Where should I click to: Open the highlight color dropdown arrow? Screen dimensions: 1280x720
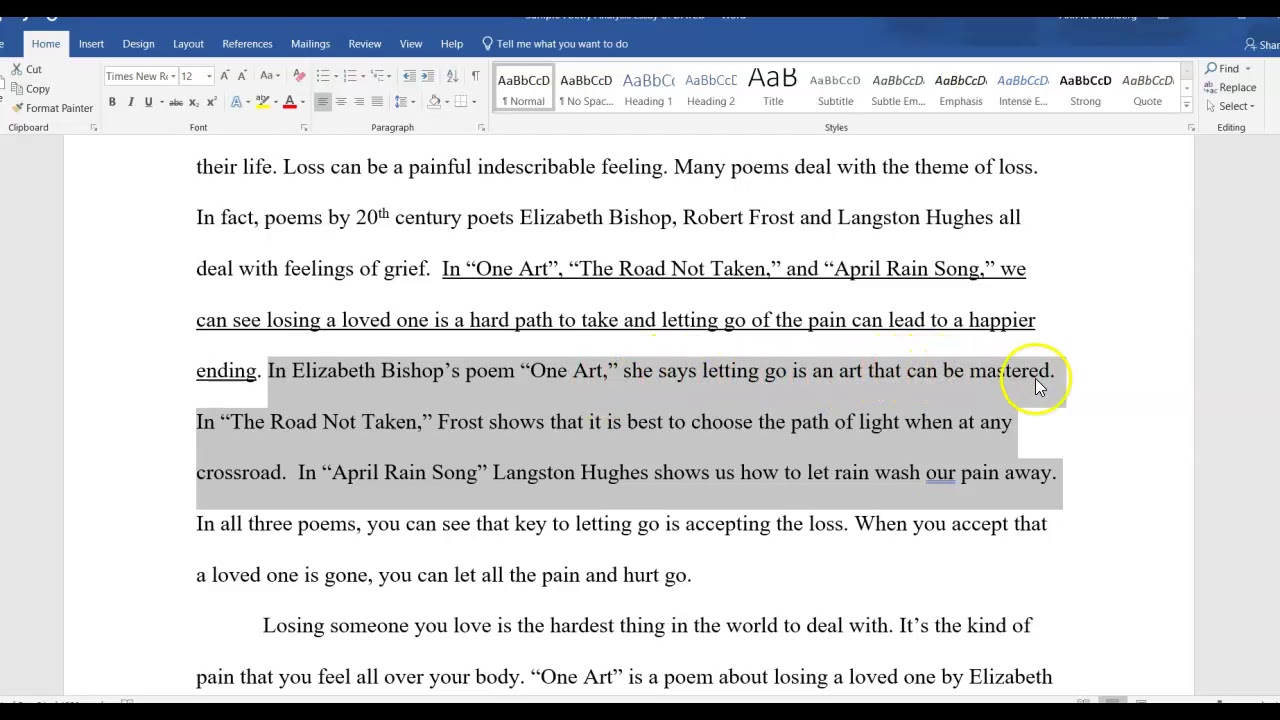coord(274,102)
